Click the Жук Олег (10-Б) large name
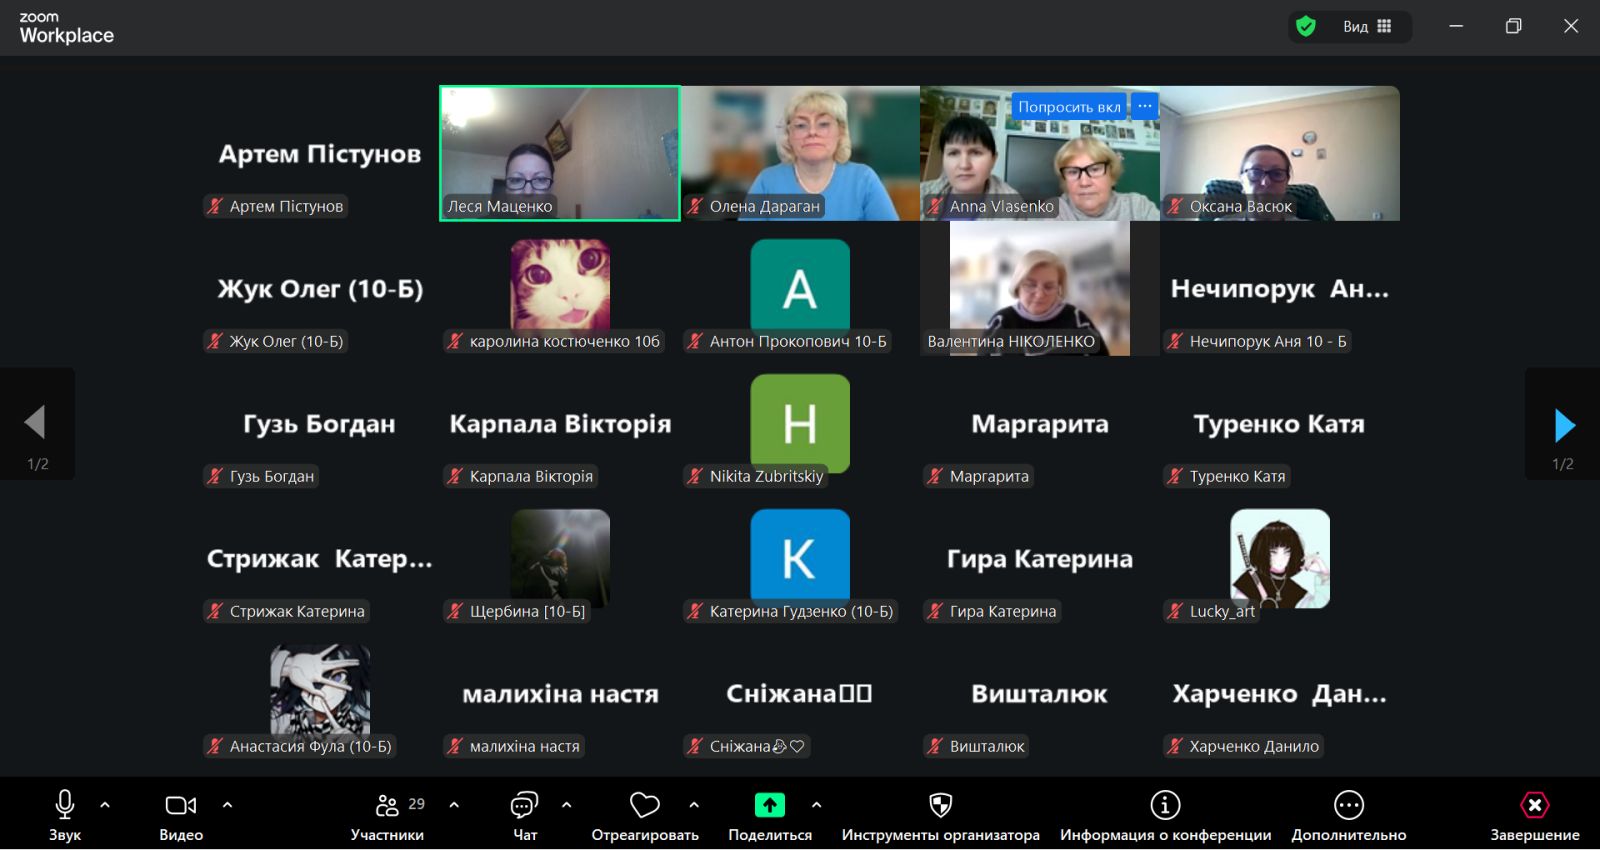 (x=320, y=289)
